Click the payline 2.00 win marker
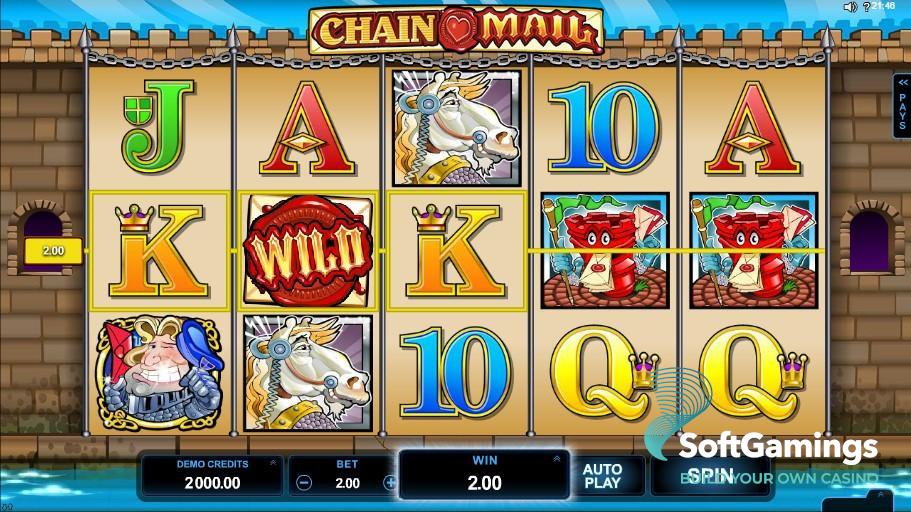 53,250
